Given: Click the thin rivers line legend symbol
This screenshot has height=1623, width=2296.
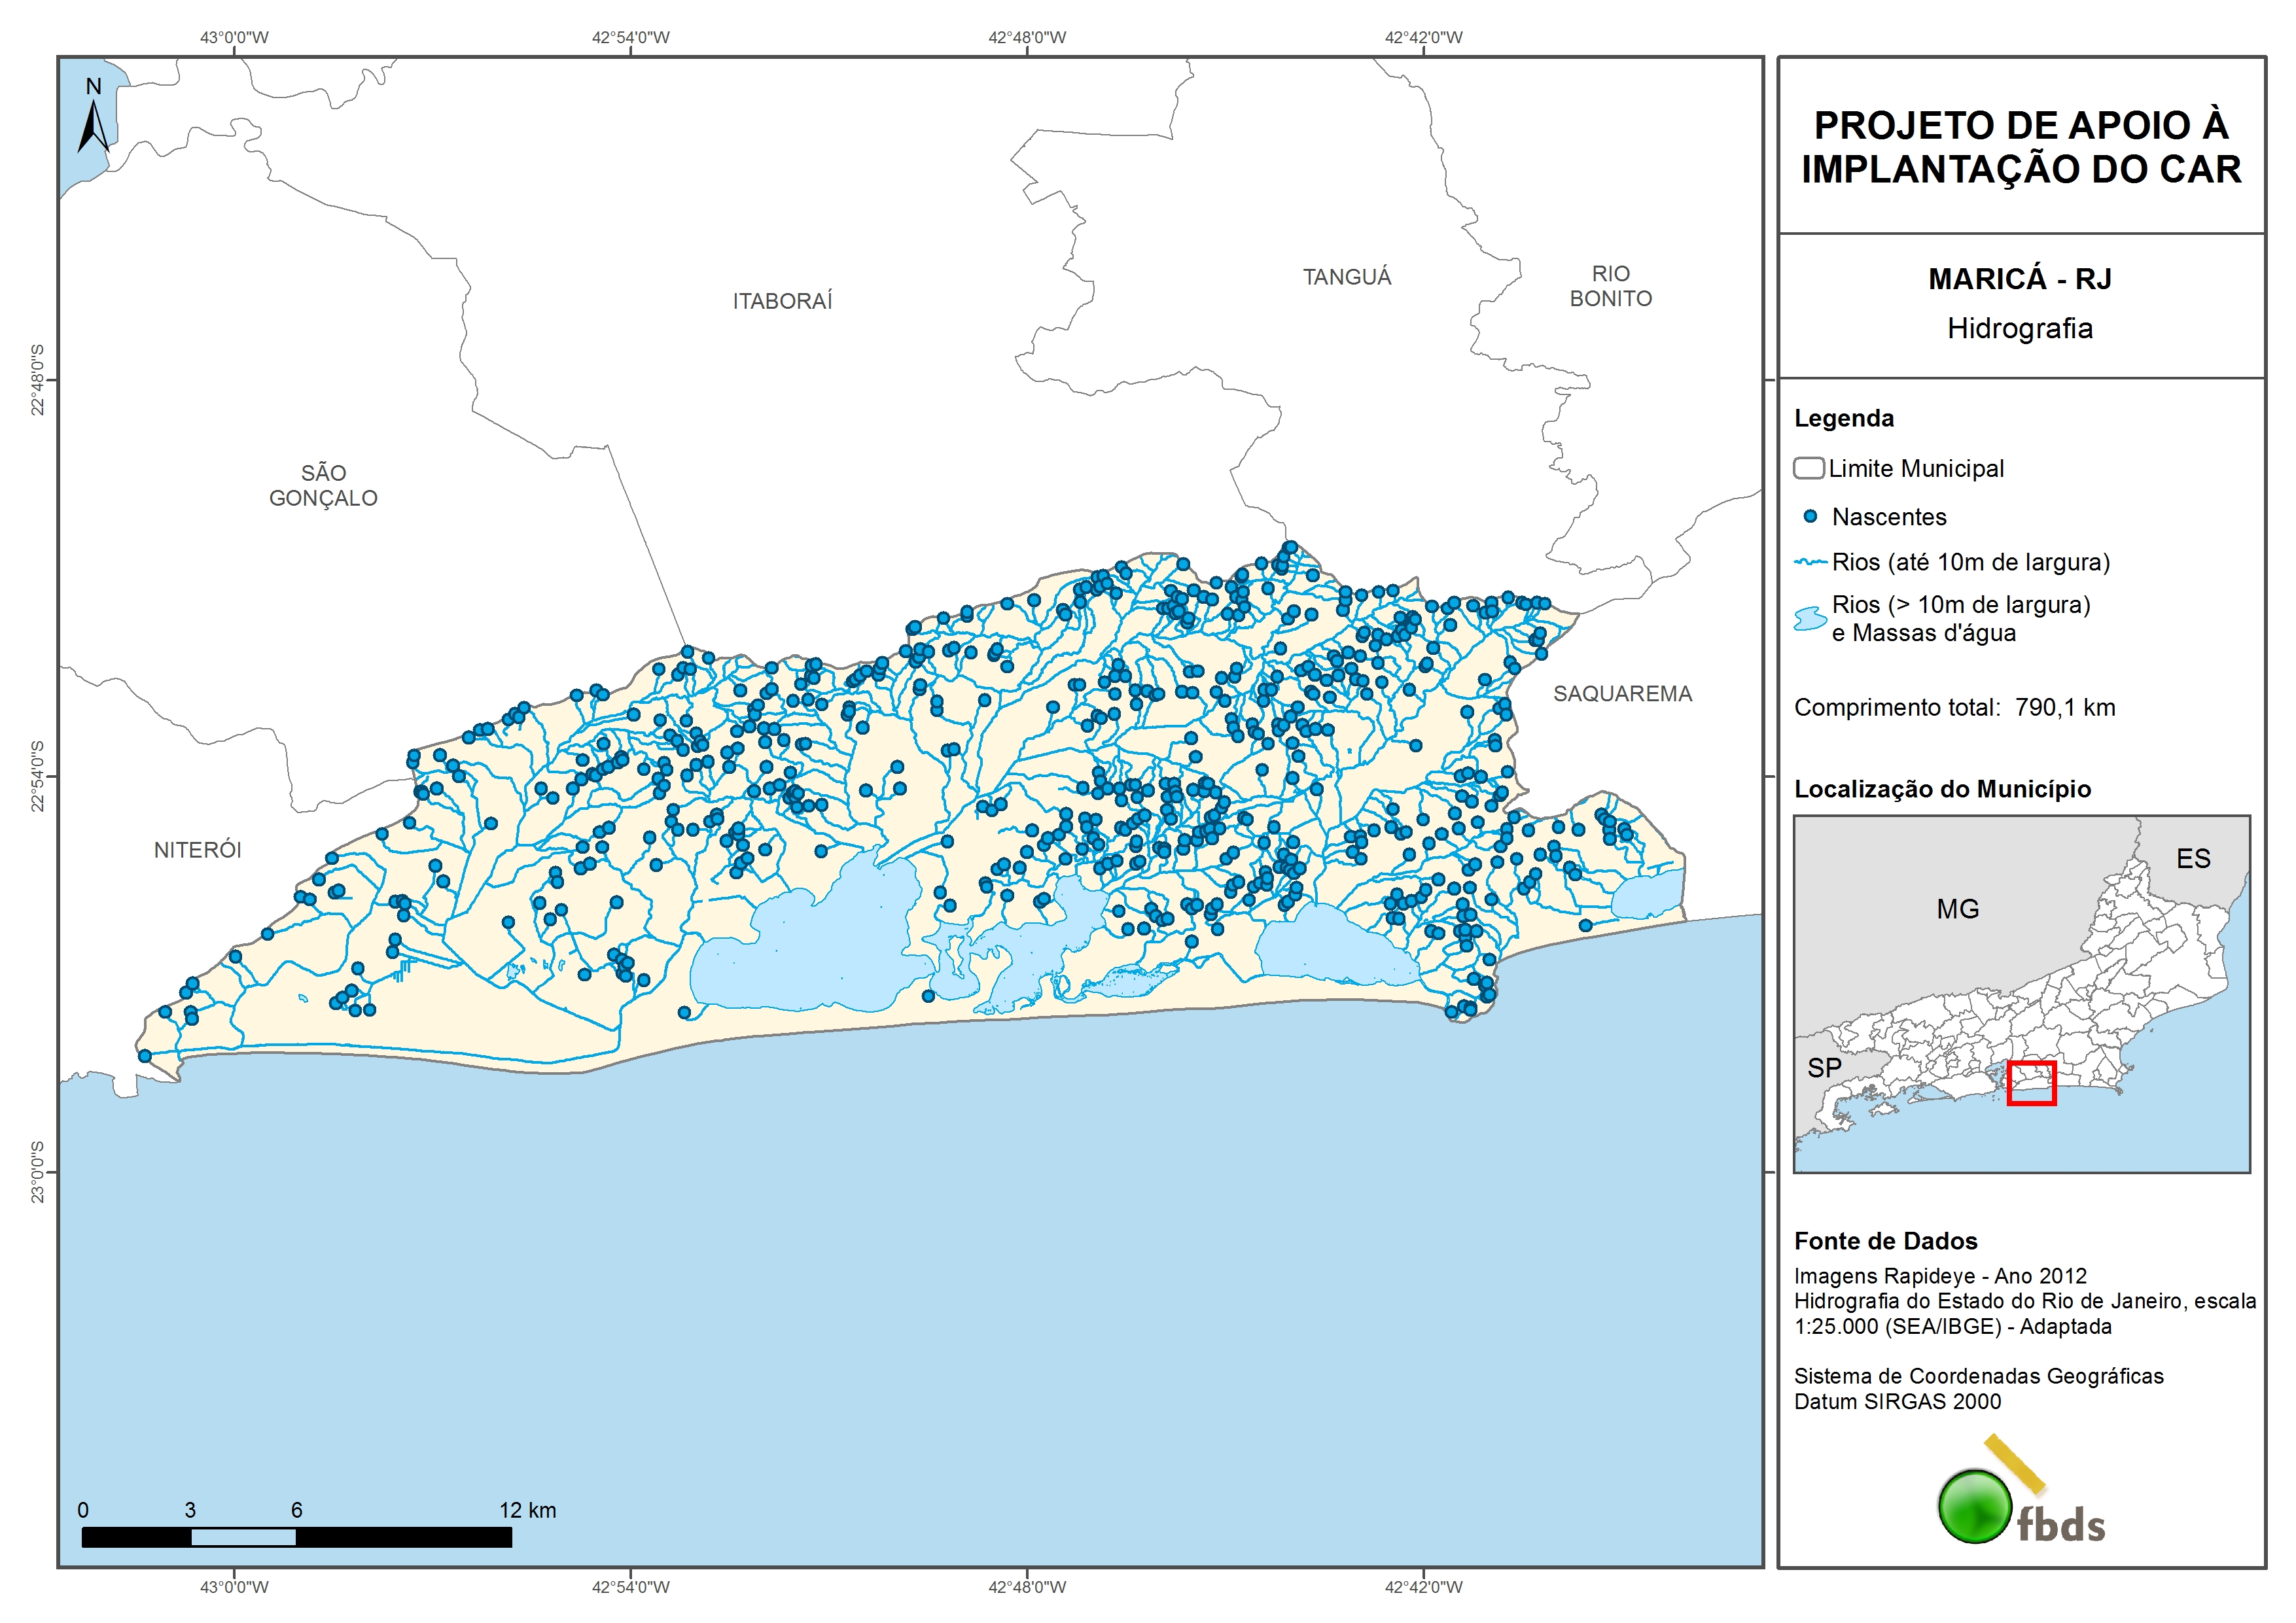Looking at the screenshot, I should coord(1811,563).
